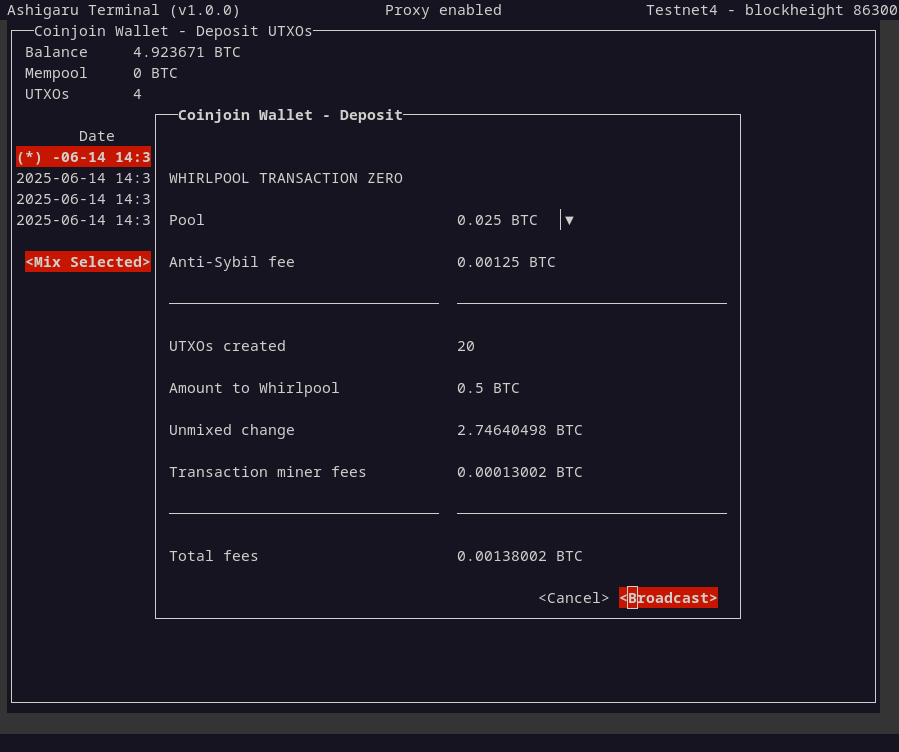Click the Anti-Sybil fee label
899x752 pixels.
232,262
